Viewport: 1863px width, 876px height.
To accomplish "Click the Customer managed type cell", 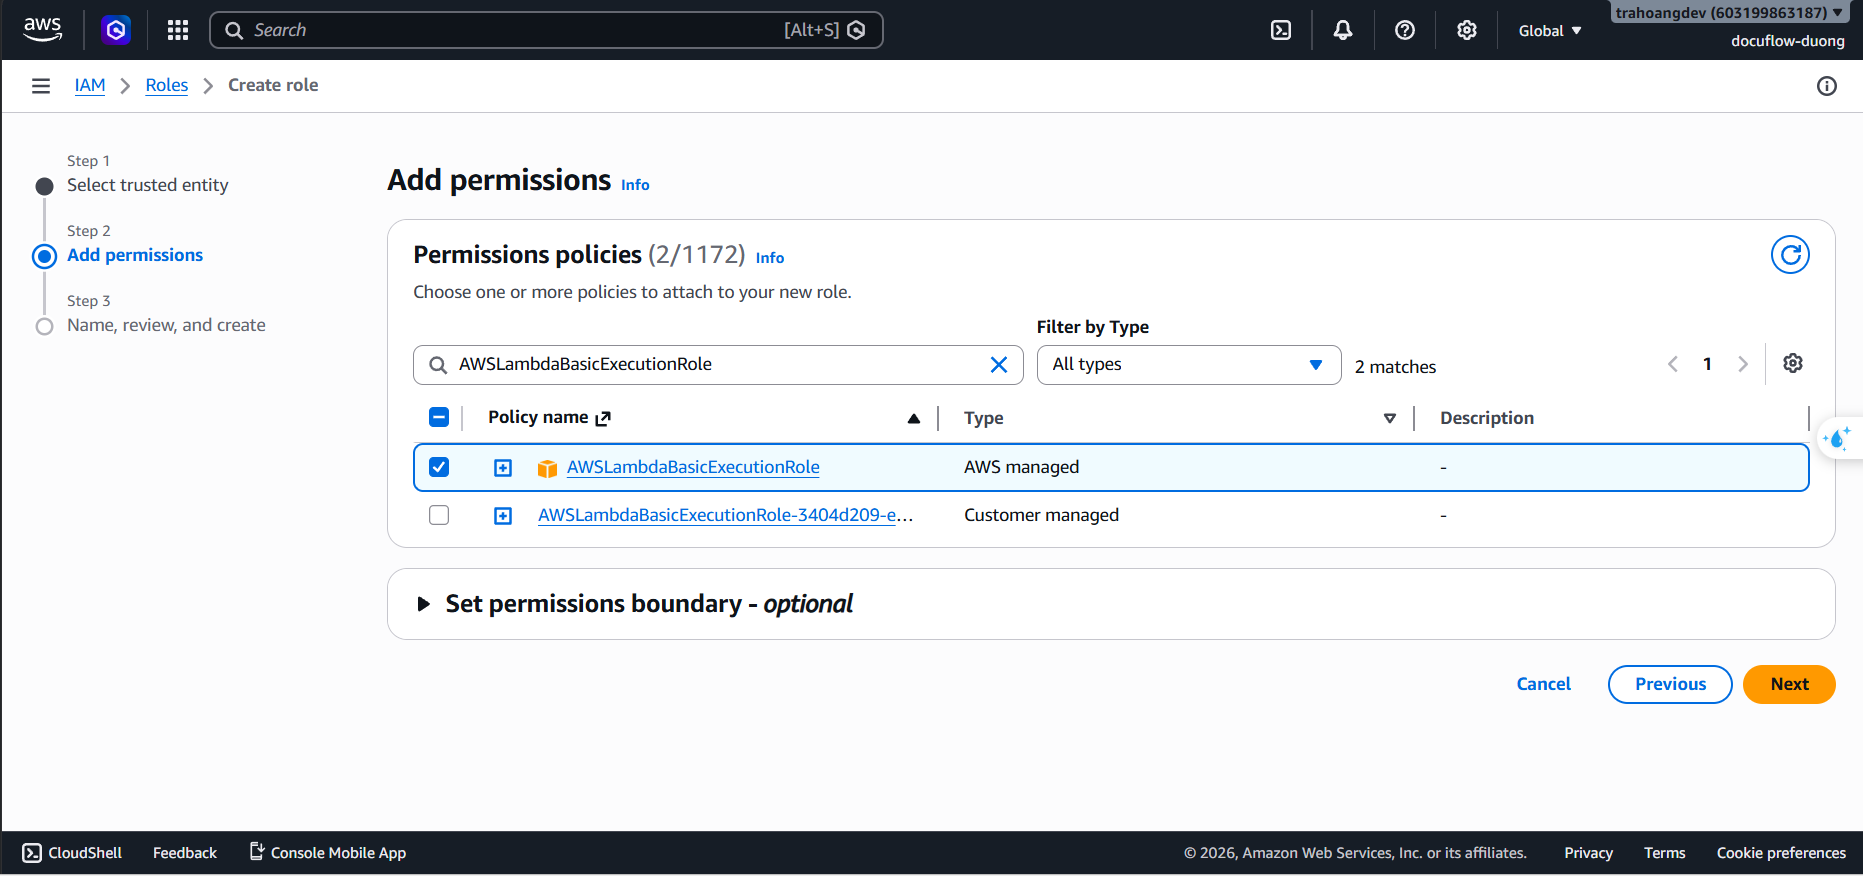I will [1041, 515].
